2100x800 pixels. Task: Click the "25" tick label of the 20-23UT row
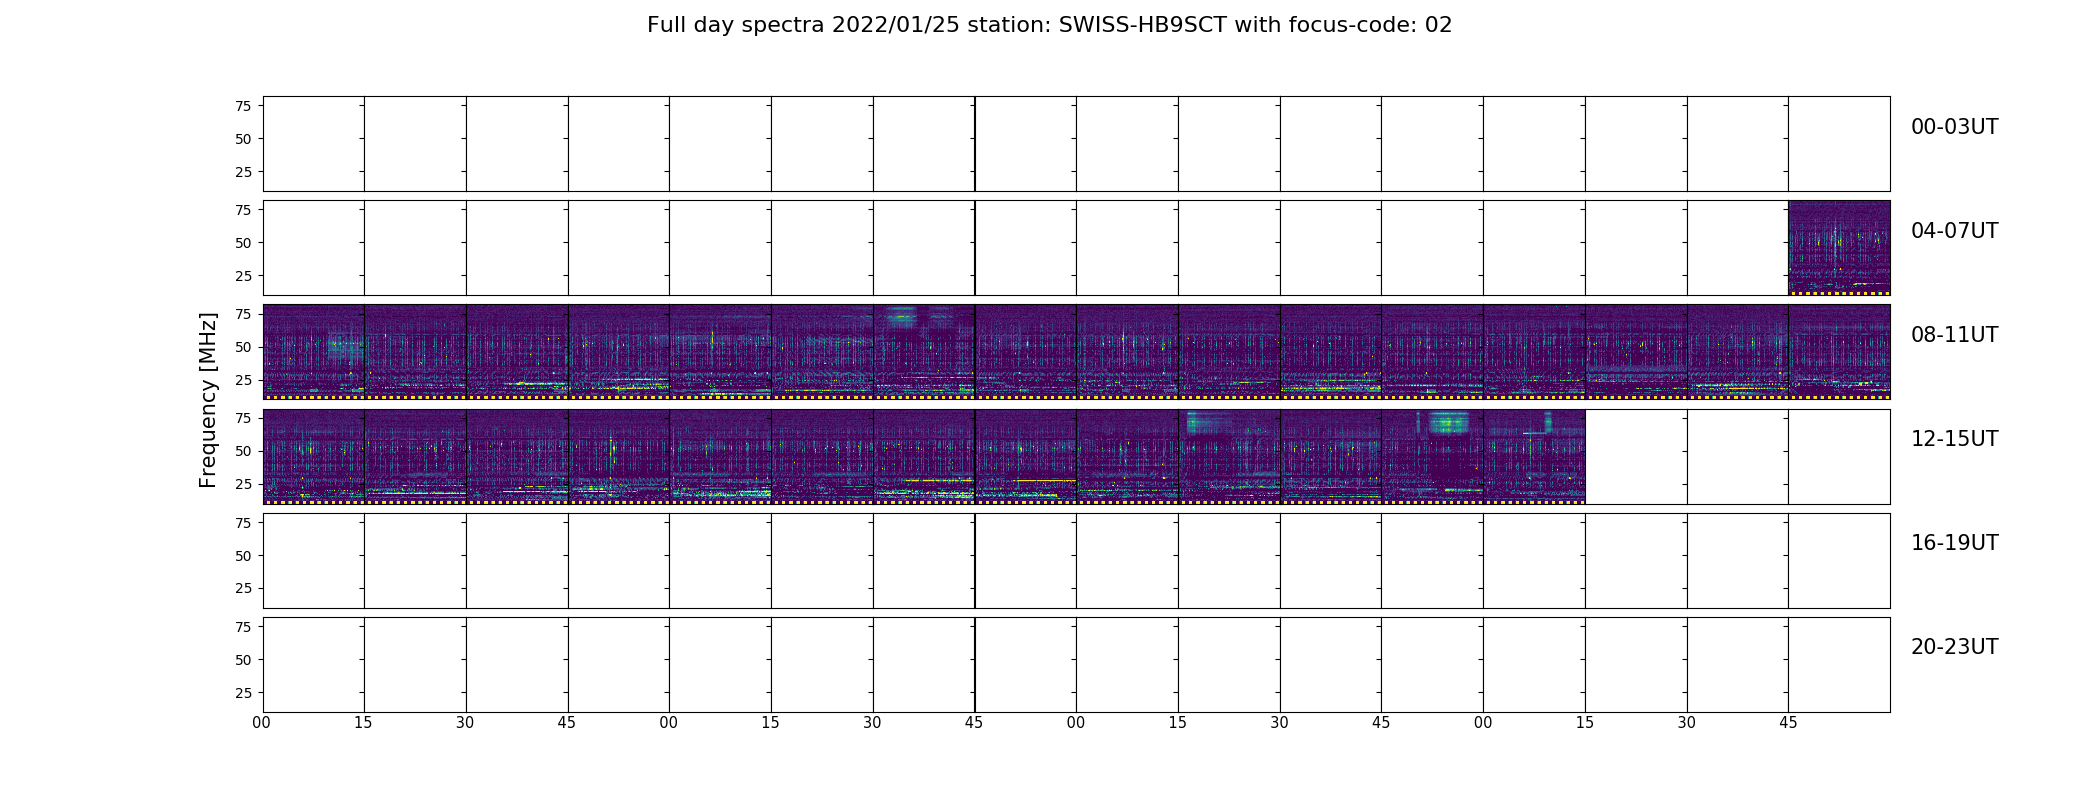(x=243, y=693)
